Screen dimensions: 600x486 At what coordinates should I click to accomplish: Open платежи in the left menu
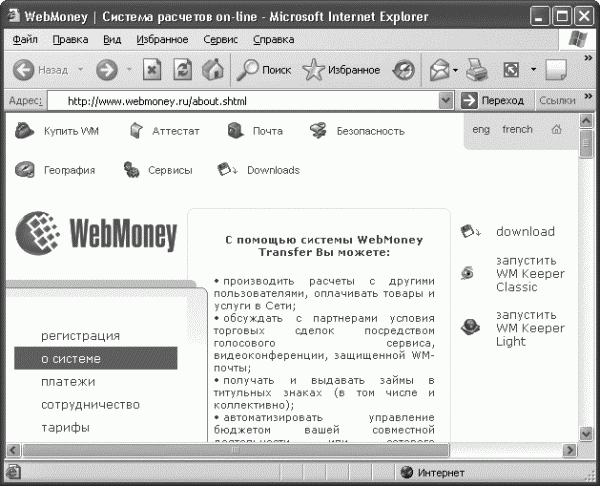pyautogui.click(x=68, y=382)
